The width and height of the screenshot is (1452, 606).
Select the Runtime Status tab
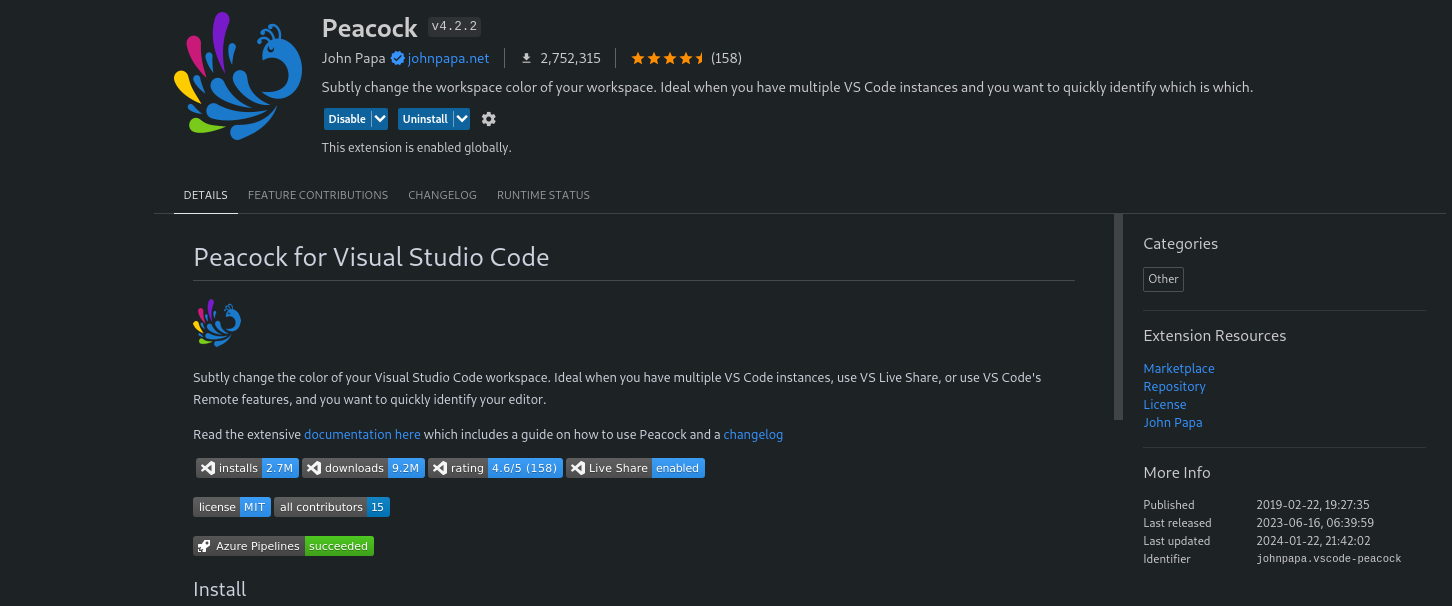[x=543, y=195]
